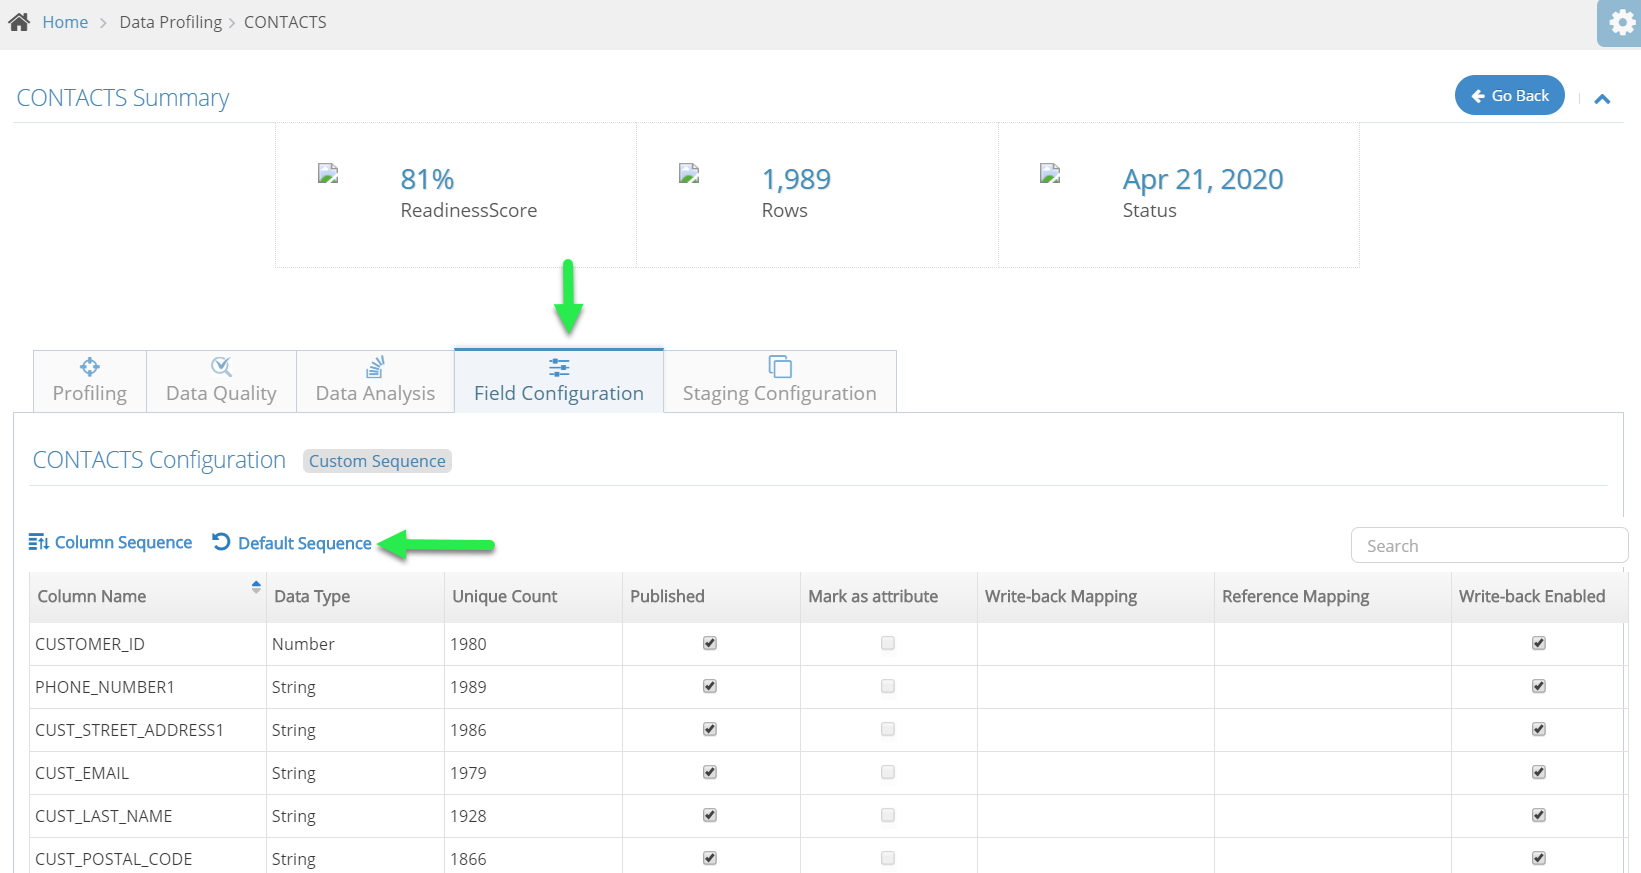Select the CUST_STREET_ADDRESS1 cell
This screenshot has width=1641, height=873.
148,730
